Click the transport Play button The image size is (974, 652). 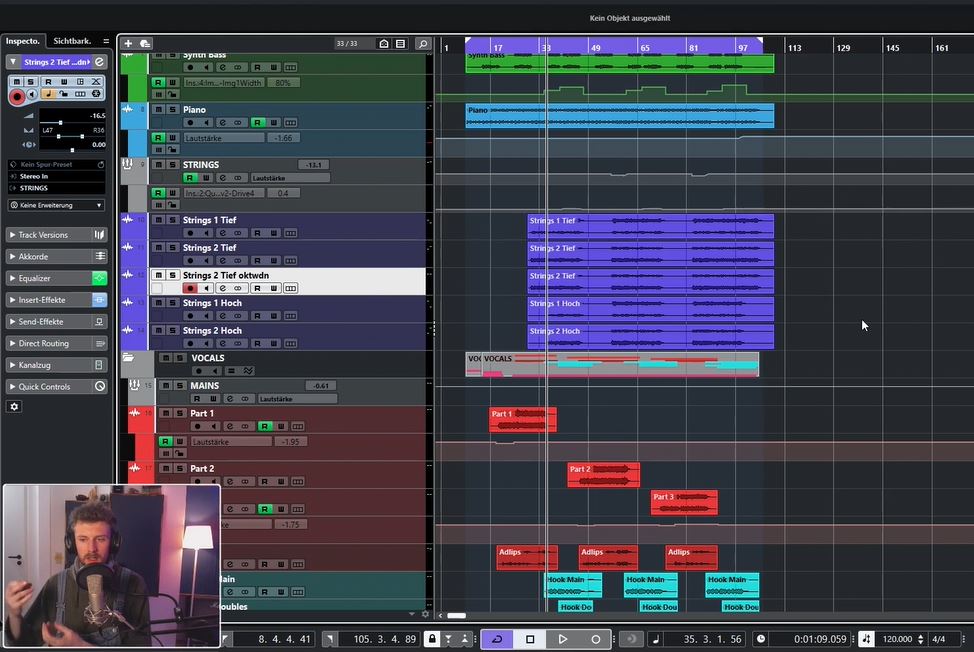tap(562, 639)
